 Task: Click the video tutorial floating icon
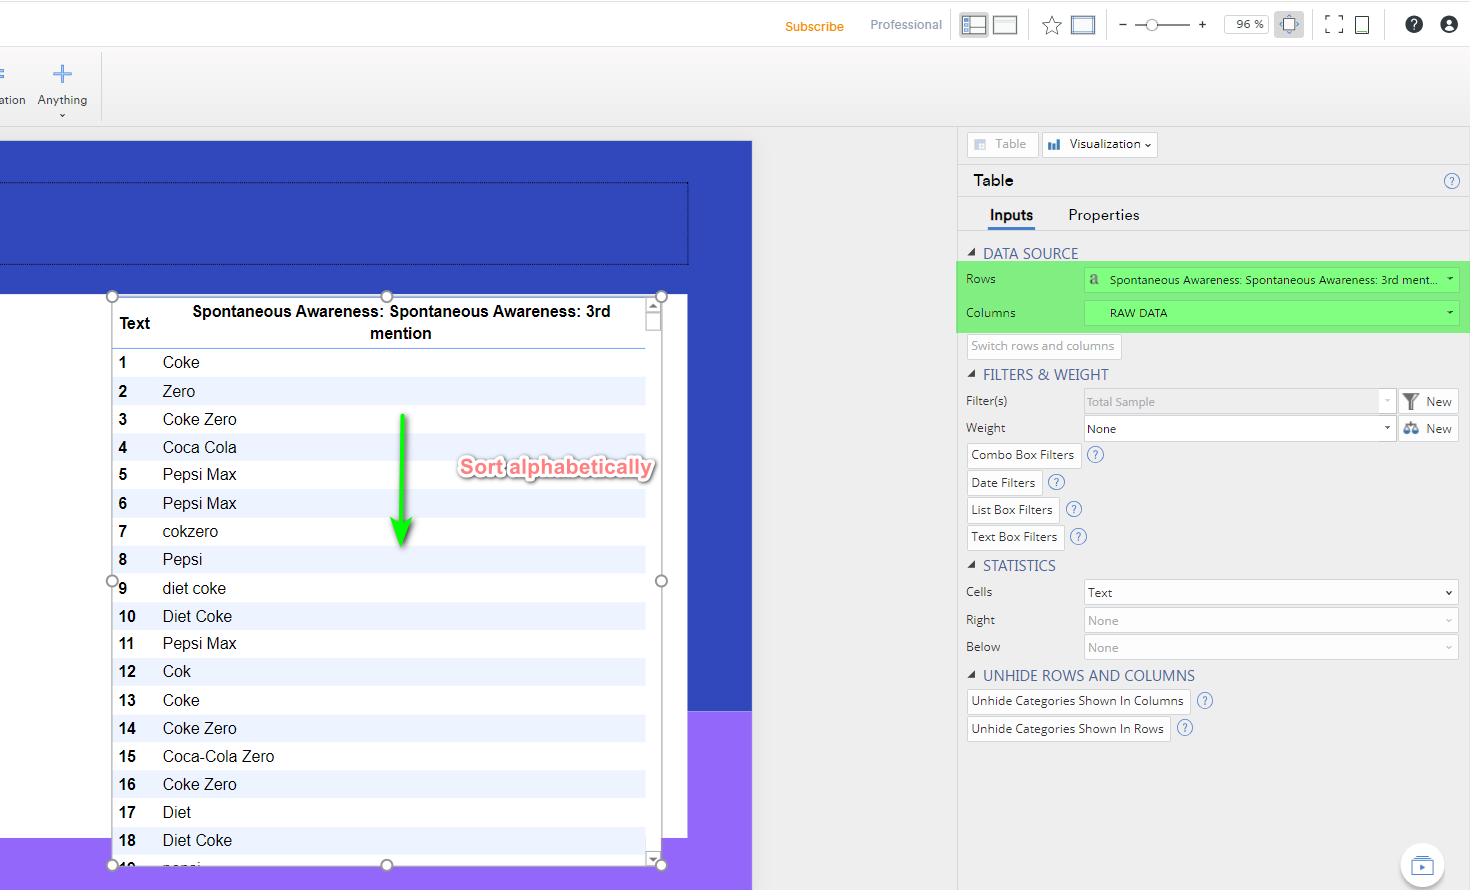1422,865
